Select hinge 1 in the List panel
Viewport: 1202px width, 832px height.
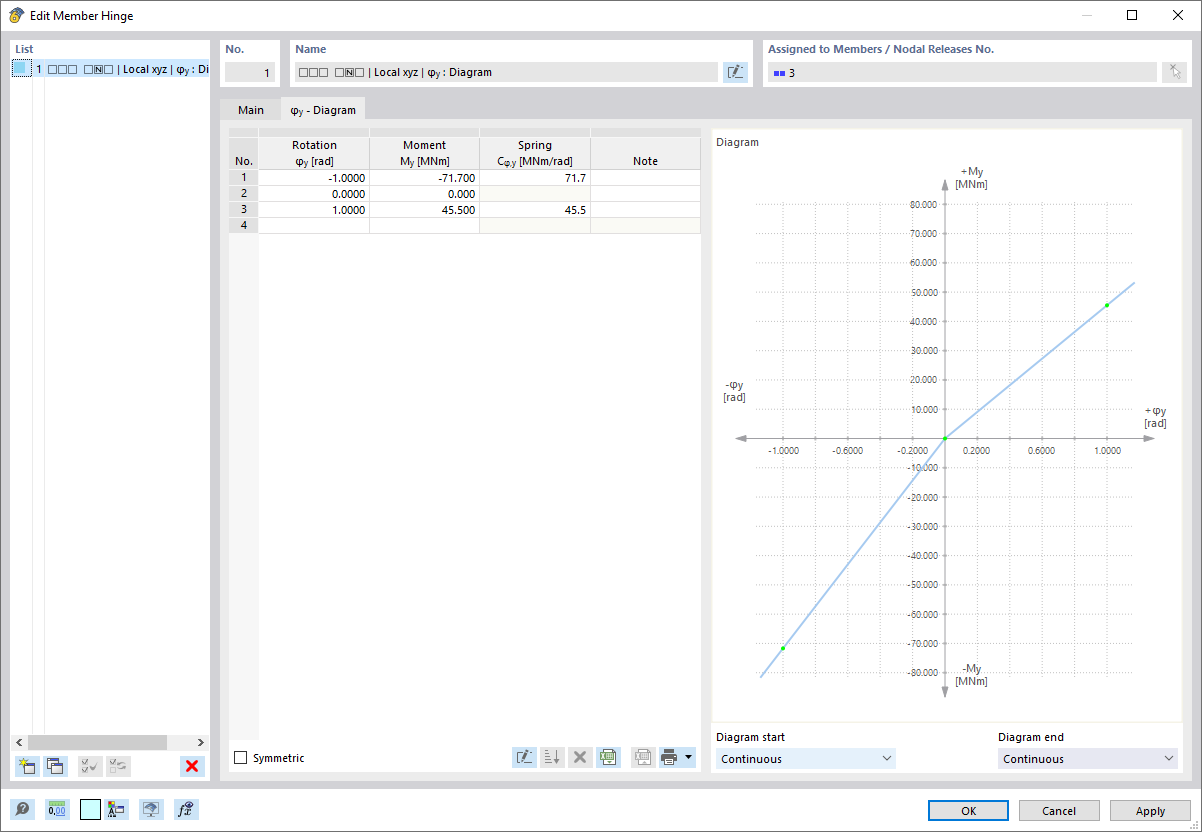coord(100,69)
